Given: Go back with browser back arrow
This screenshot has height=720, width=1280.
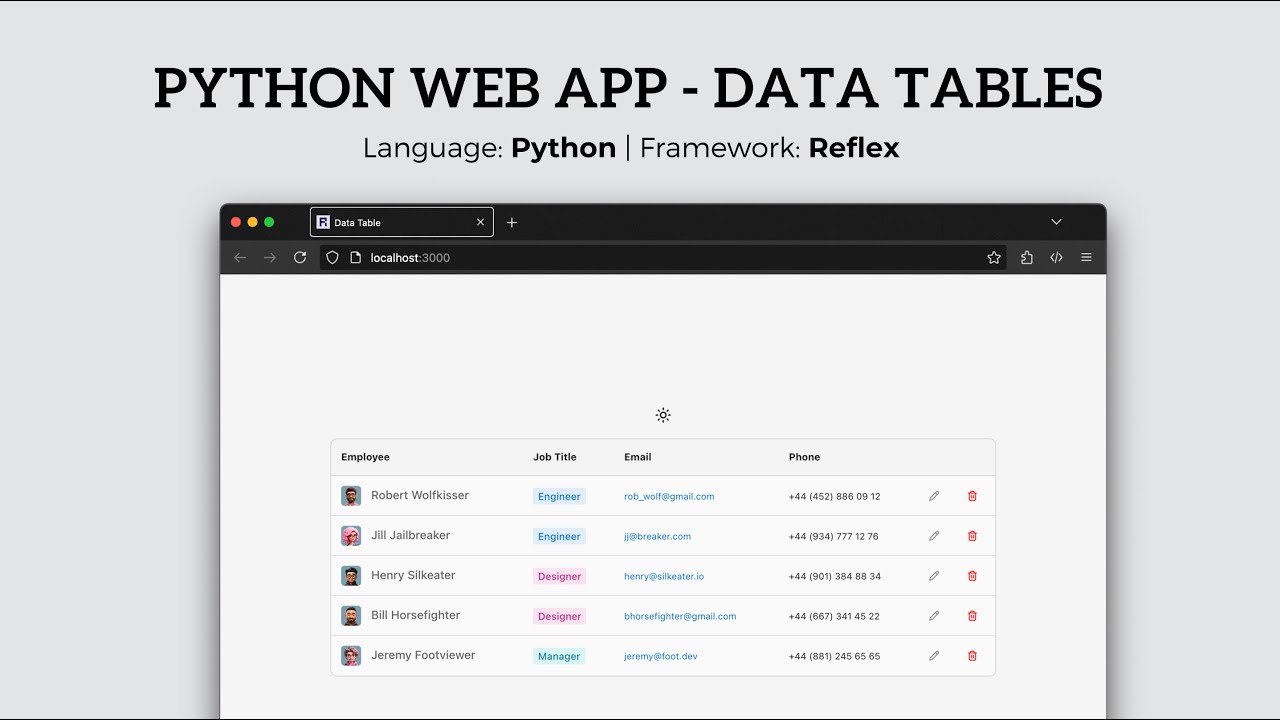Looking at the screenshot, I should [240, 258].
